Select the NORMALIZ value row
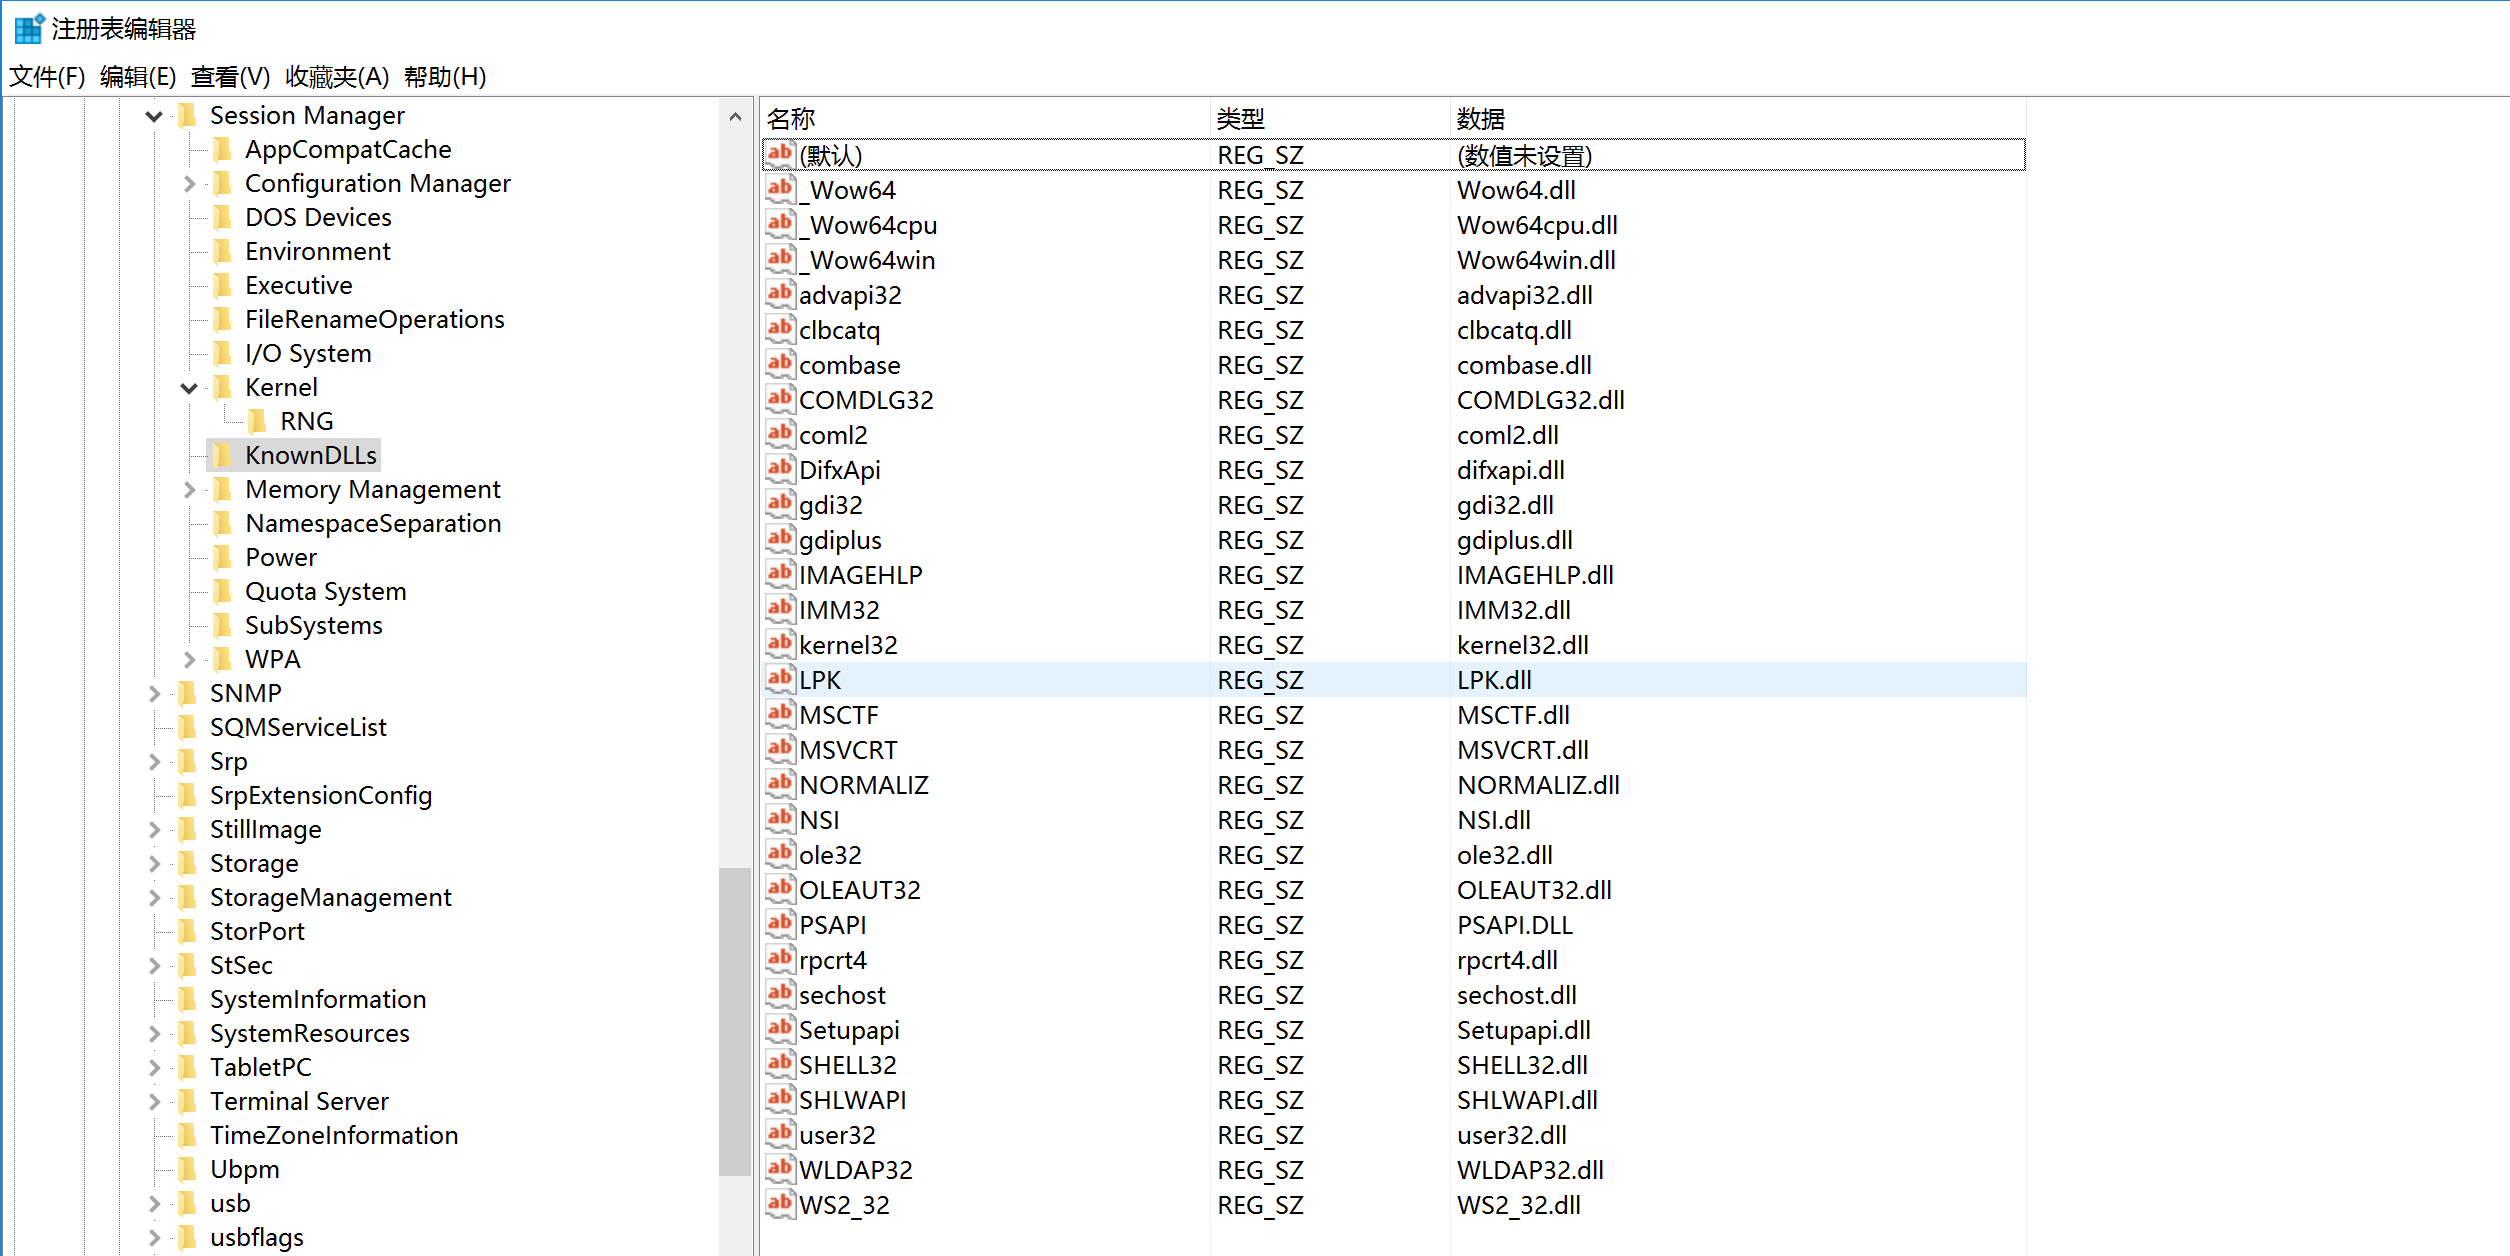The image size is (2510, 1256). (x=864, y=785)
